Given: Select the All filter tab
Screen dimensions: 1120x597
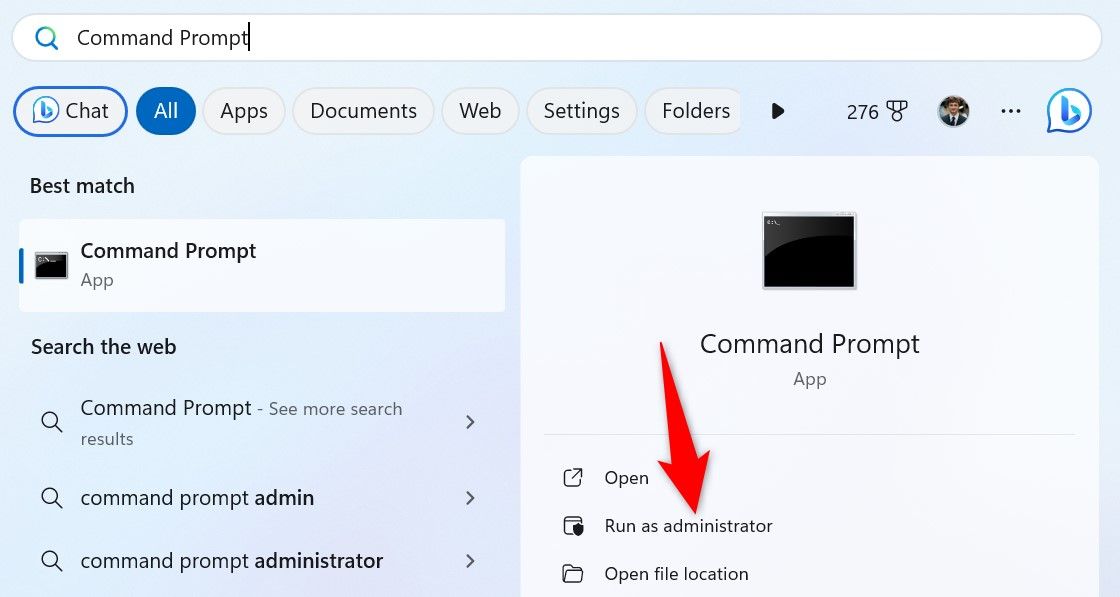Looking at the screenshot, I should click(166, 111).
